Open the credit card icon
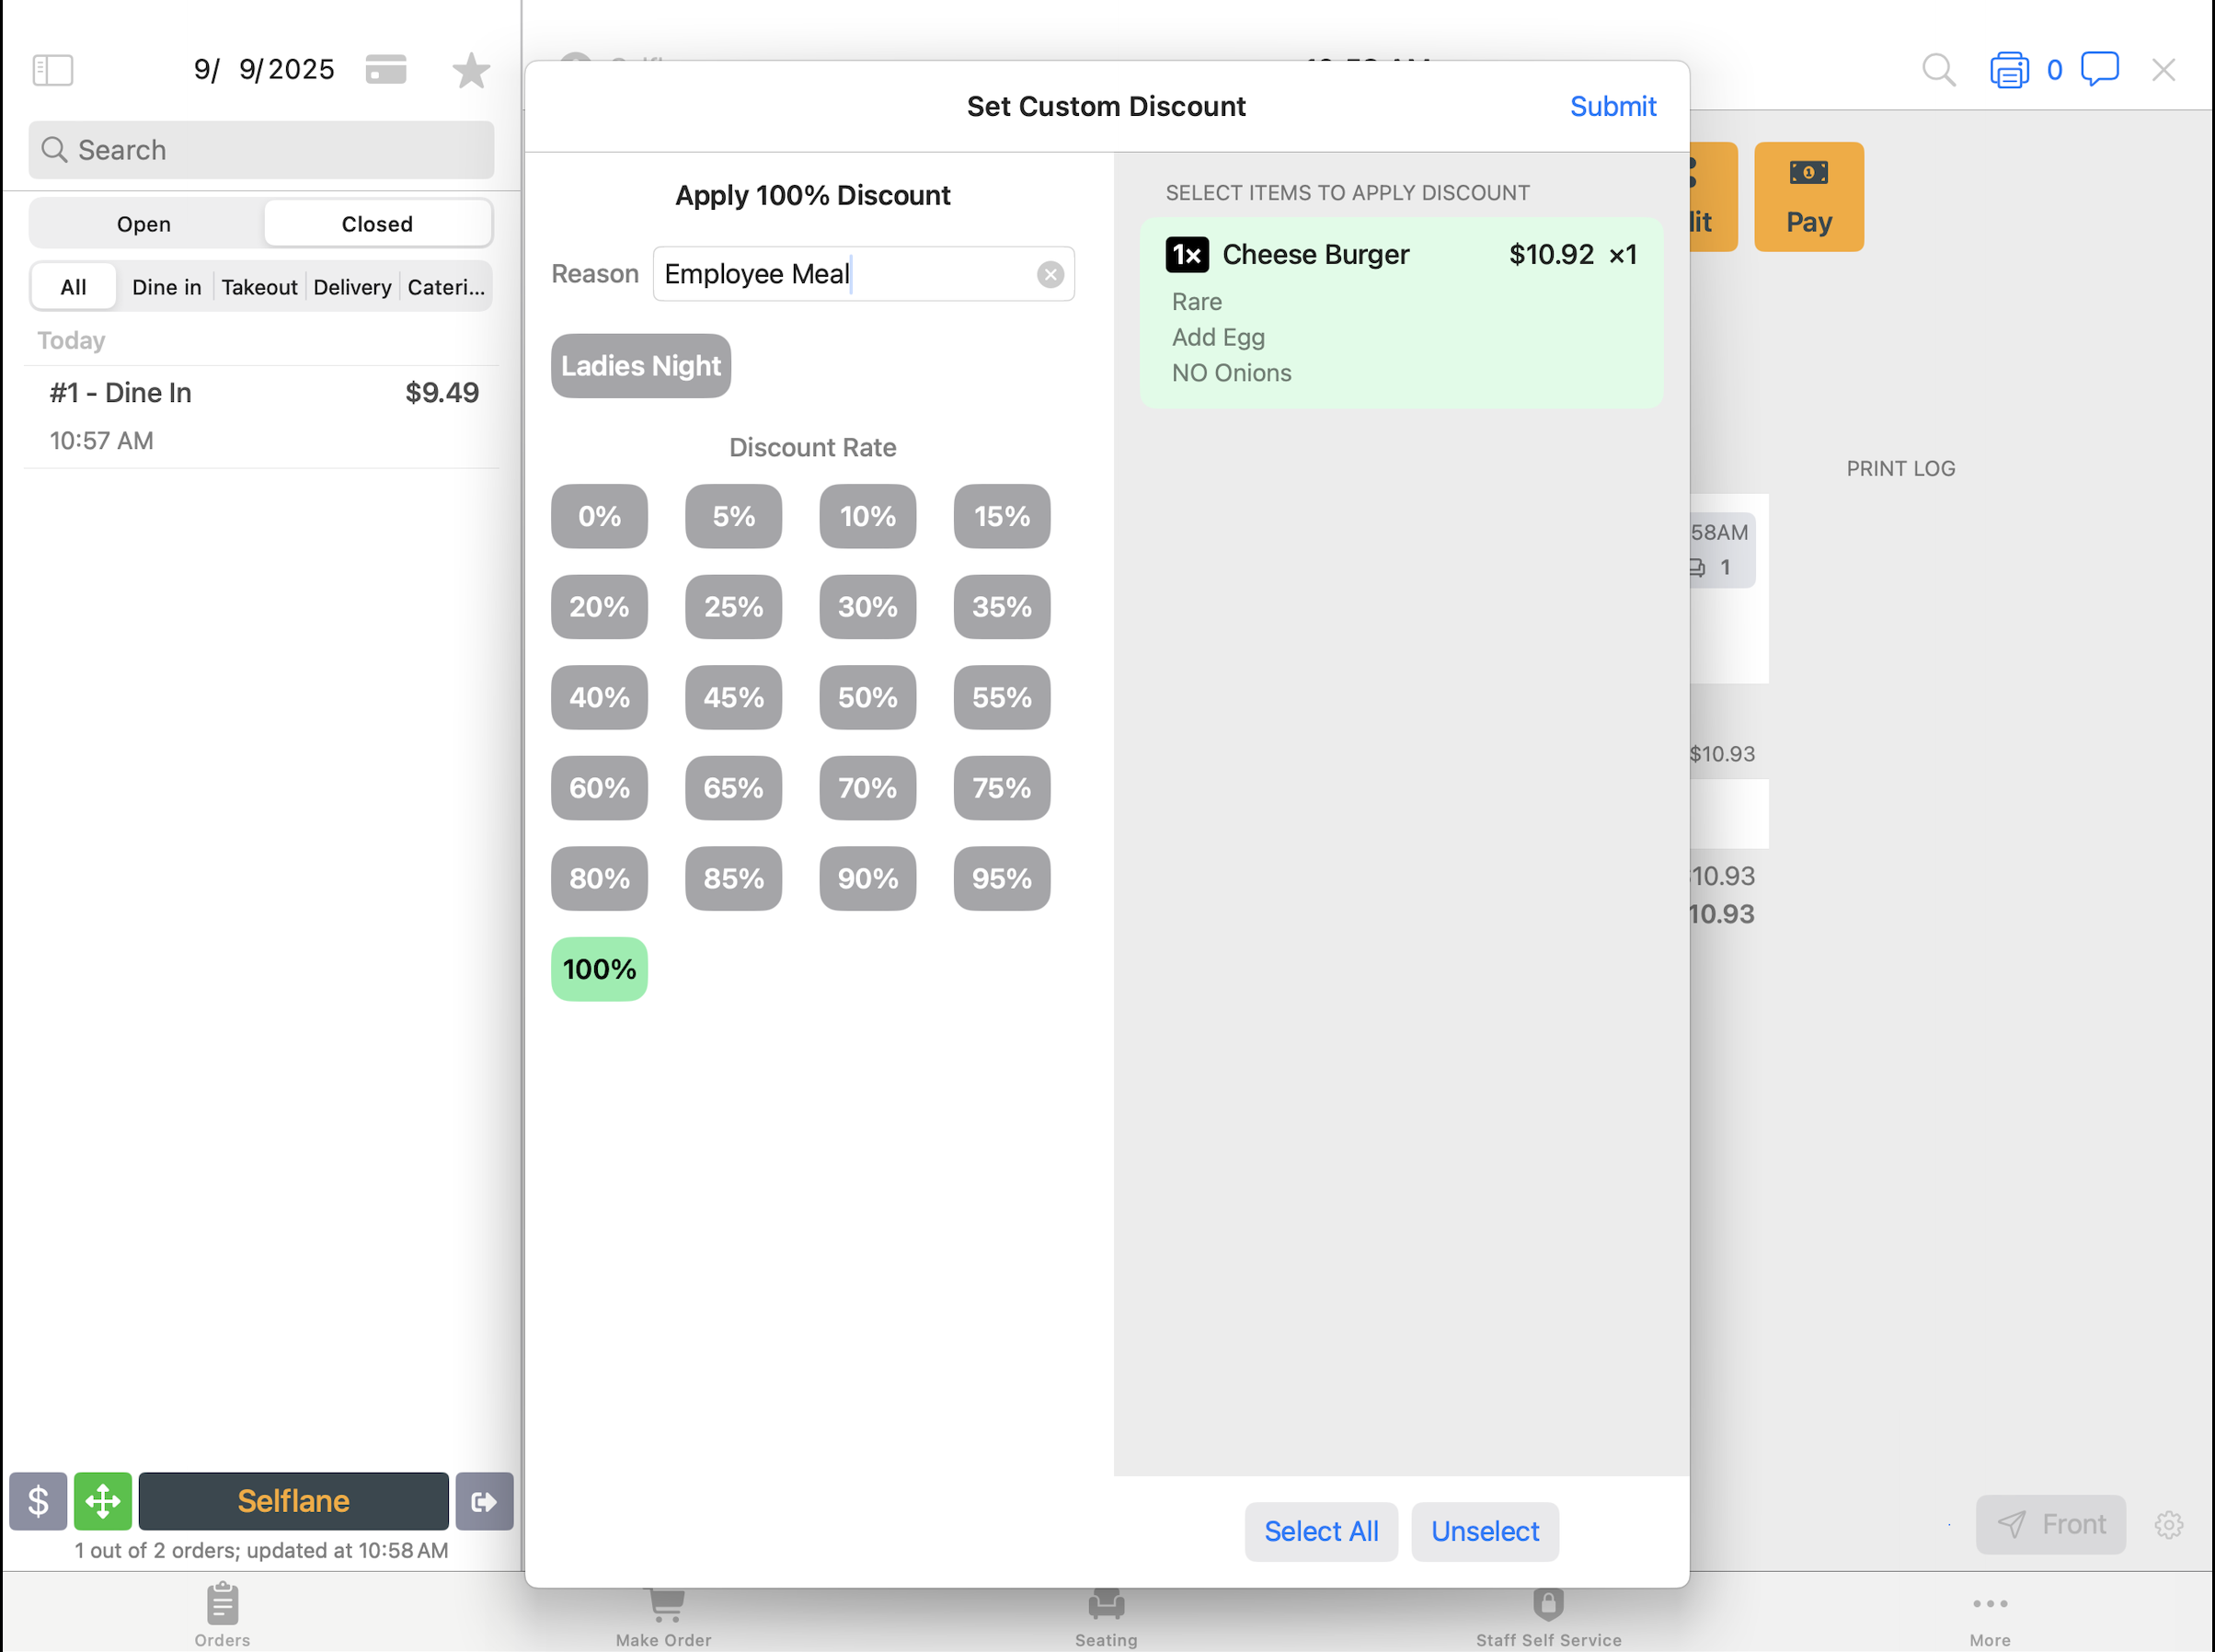Viewport: 2215px width, 1652px height. [x=386, y=70]
